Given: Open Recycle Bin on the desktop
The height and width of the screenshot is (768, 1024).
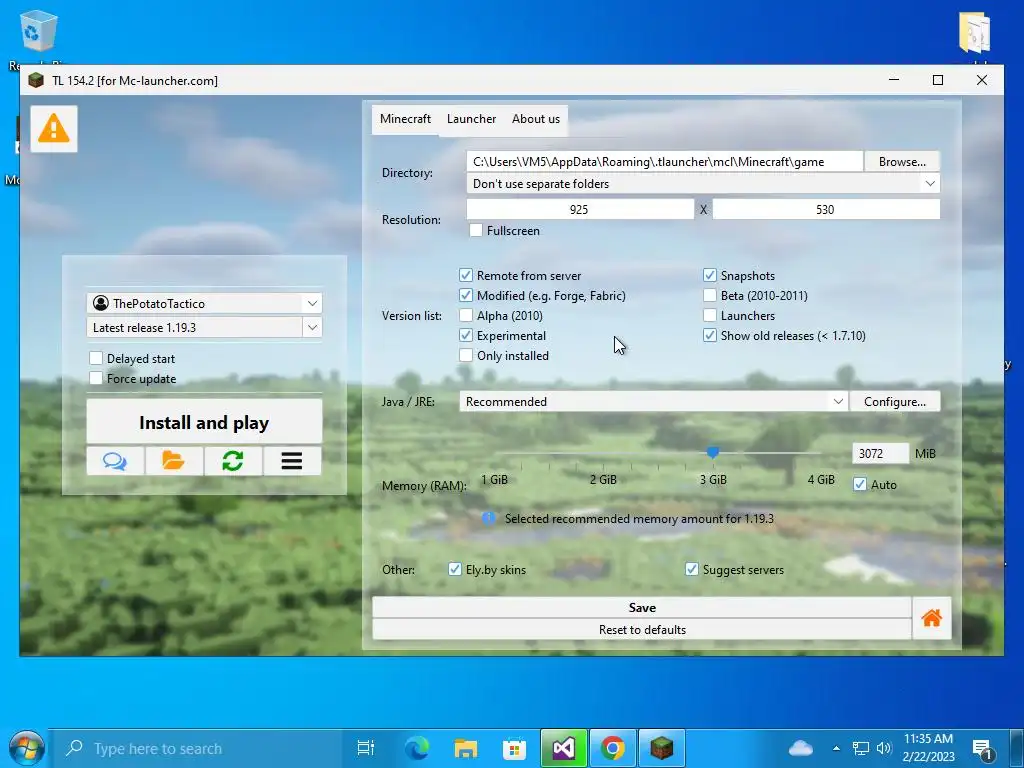Looking at the screenshot, I should pos(39,31).
